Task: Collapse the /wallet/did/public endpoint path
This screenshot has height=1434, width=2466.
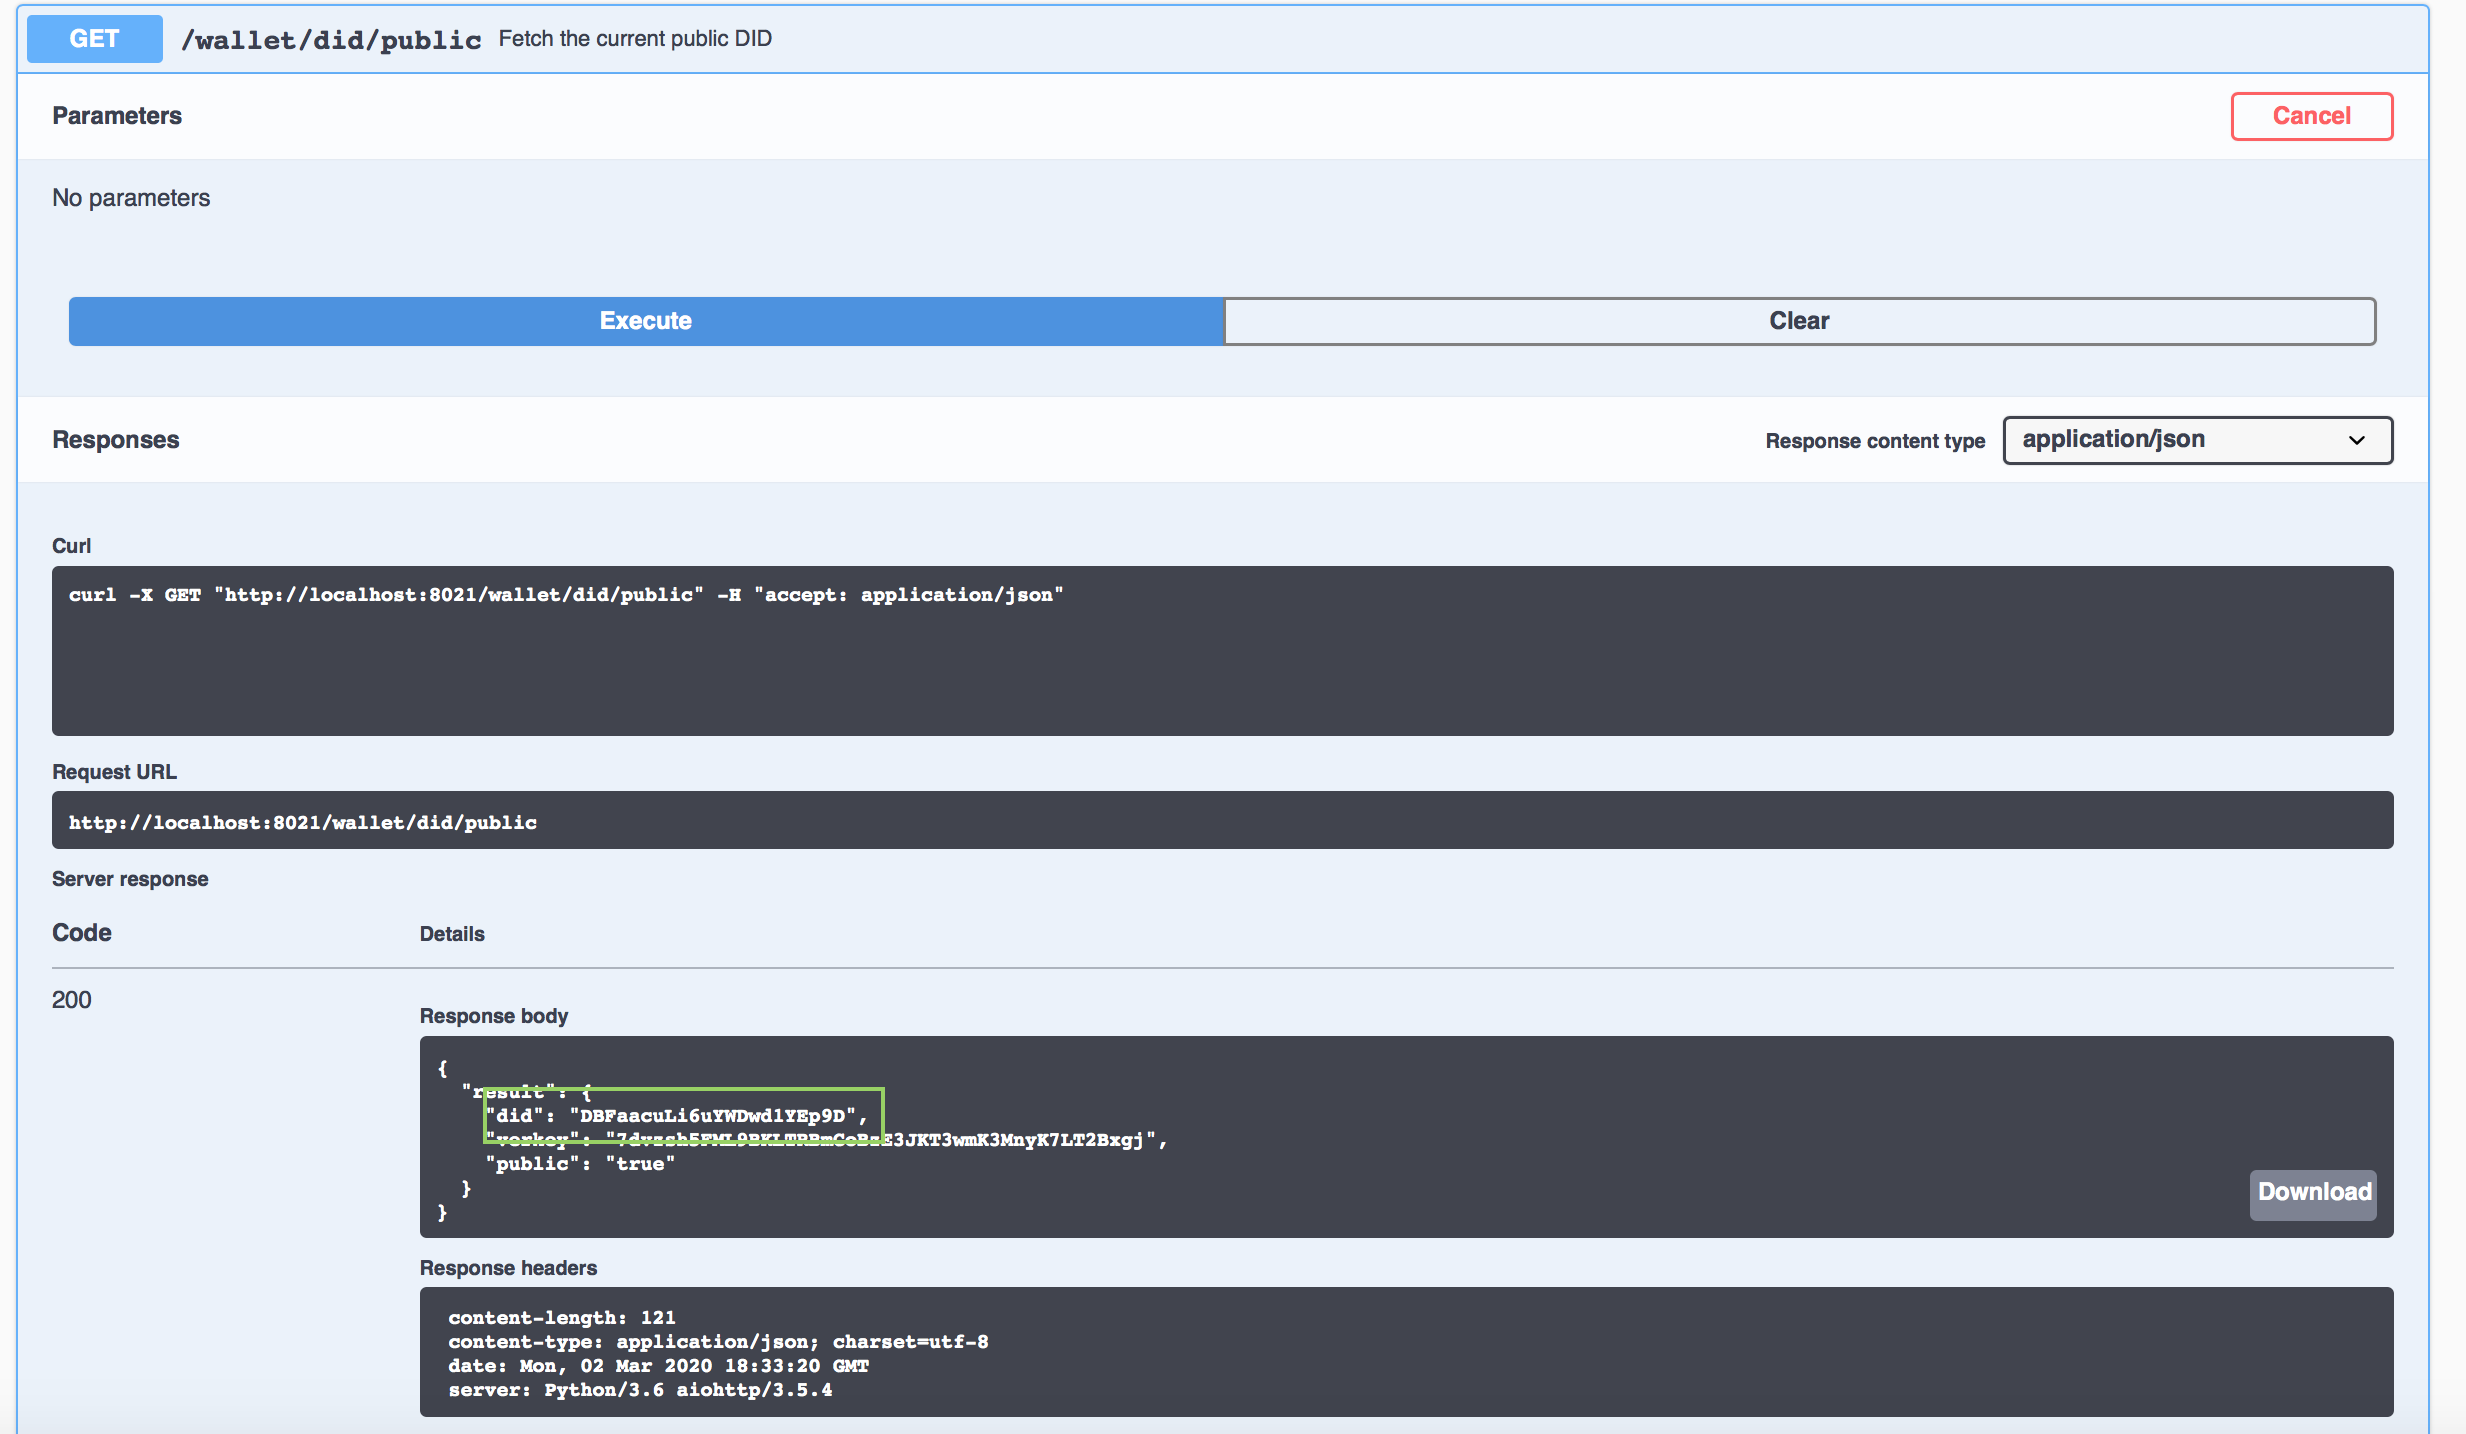Action: point(331,40)
